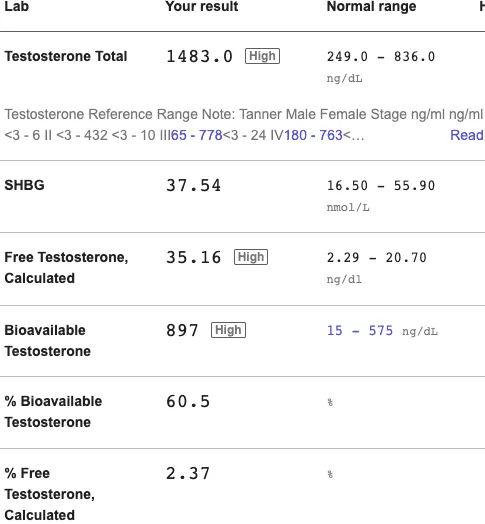Open the 65 - 778 range link
Screen dimensions: 485x524
(197, 135)
